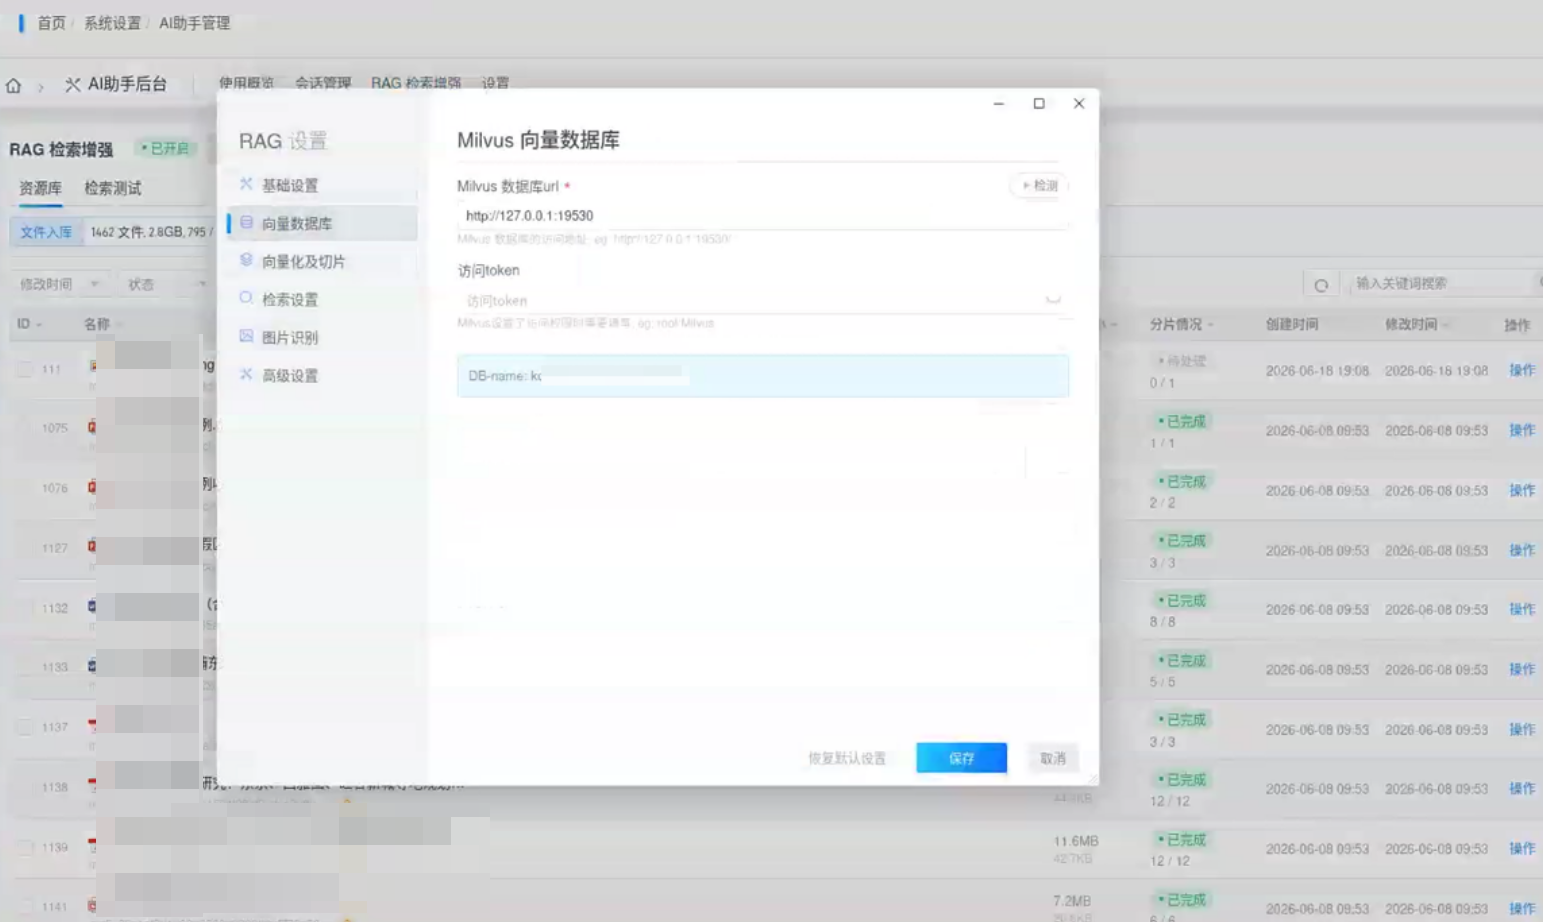This screenshot has width=1543, height=922.
Task: Click 操作 link for row 1075
Action: tap(1521, 430)
